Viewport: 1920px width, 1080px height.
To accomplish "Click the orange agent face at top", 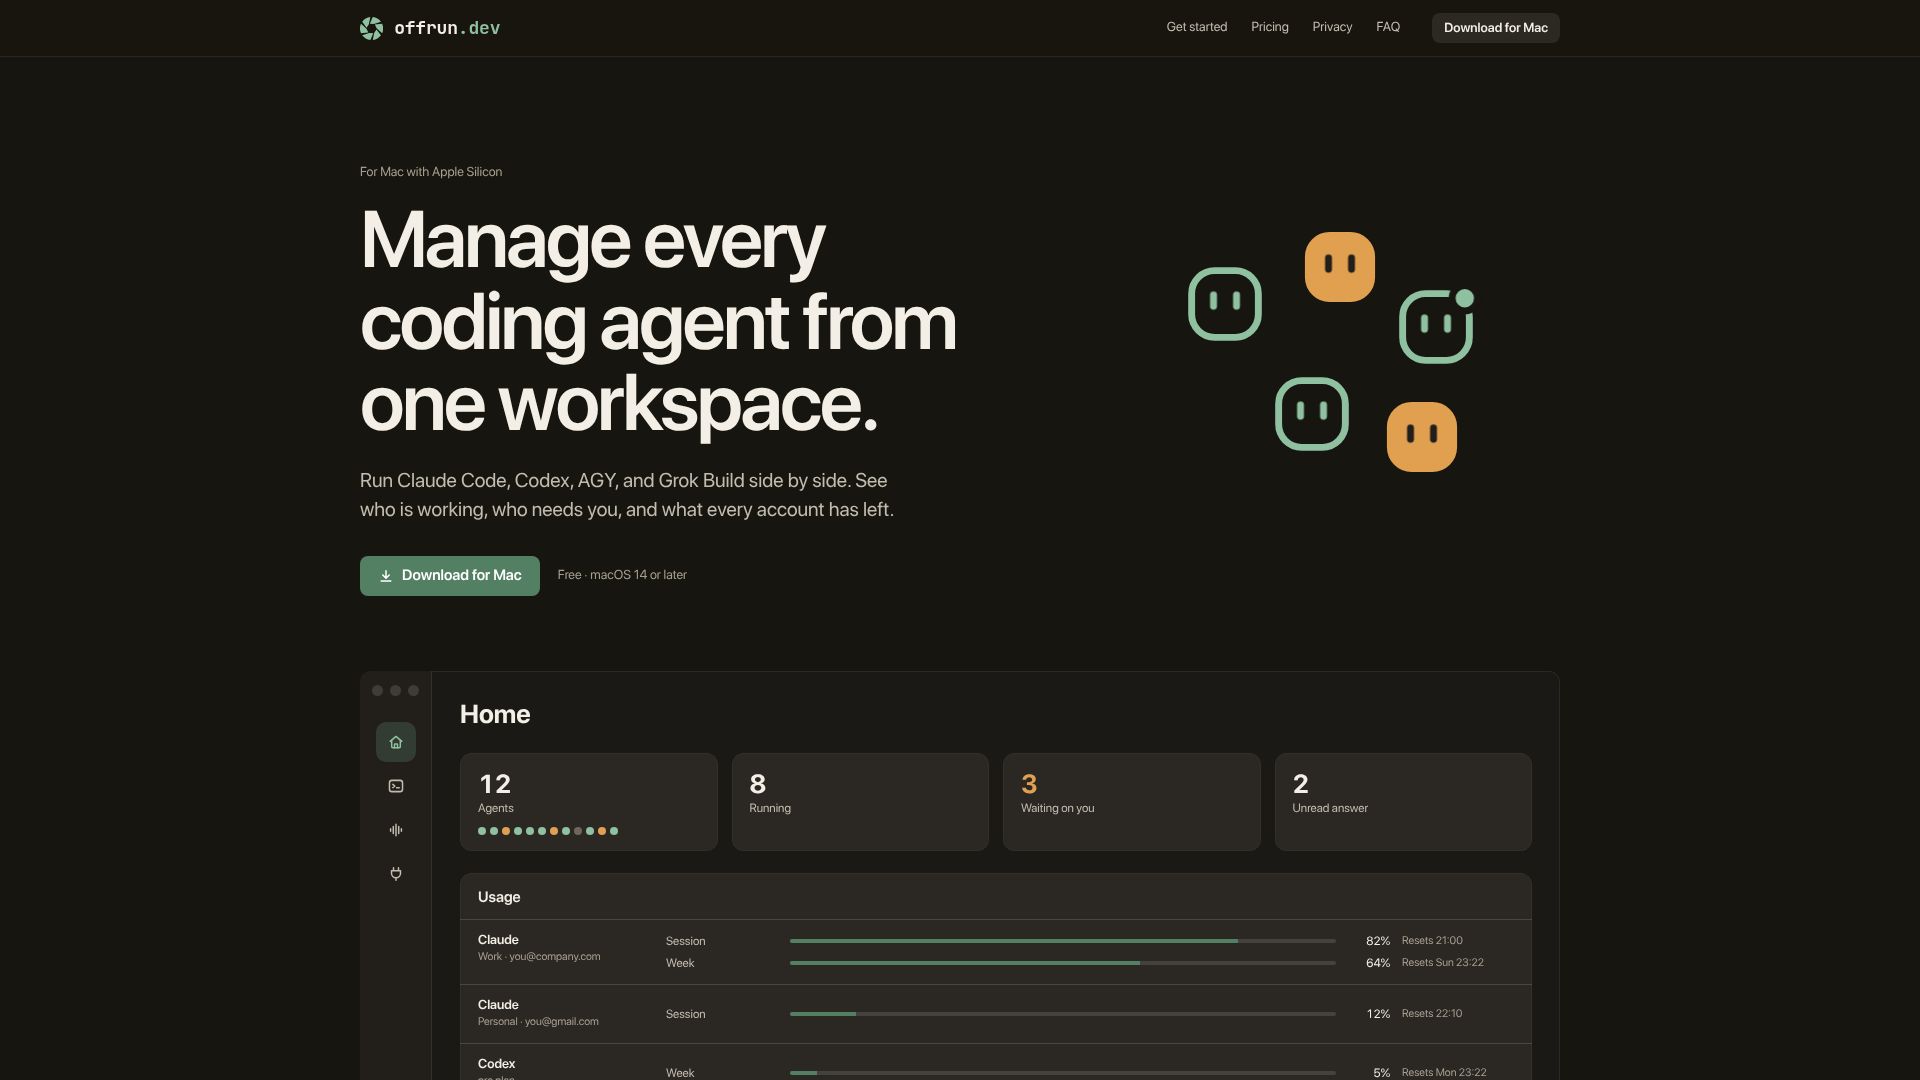I will point(1340,267).
